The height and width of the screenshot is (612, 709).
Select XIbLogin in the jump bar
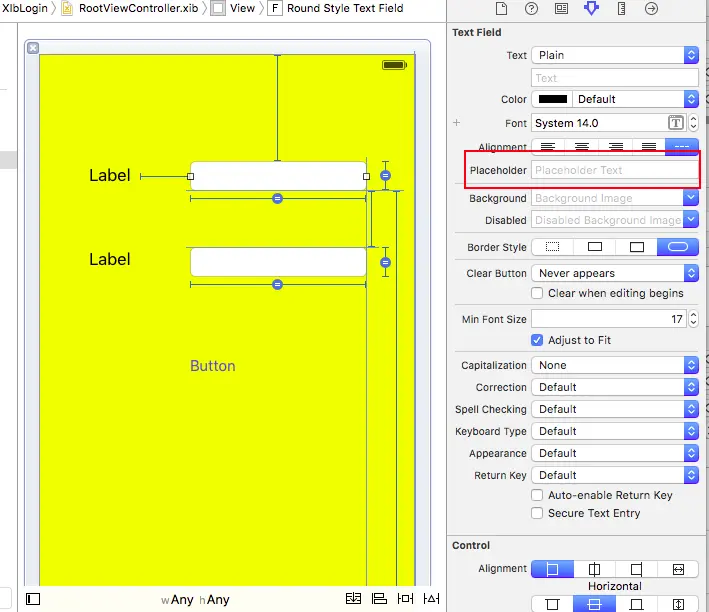coord(24,8)
